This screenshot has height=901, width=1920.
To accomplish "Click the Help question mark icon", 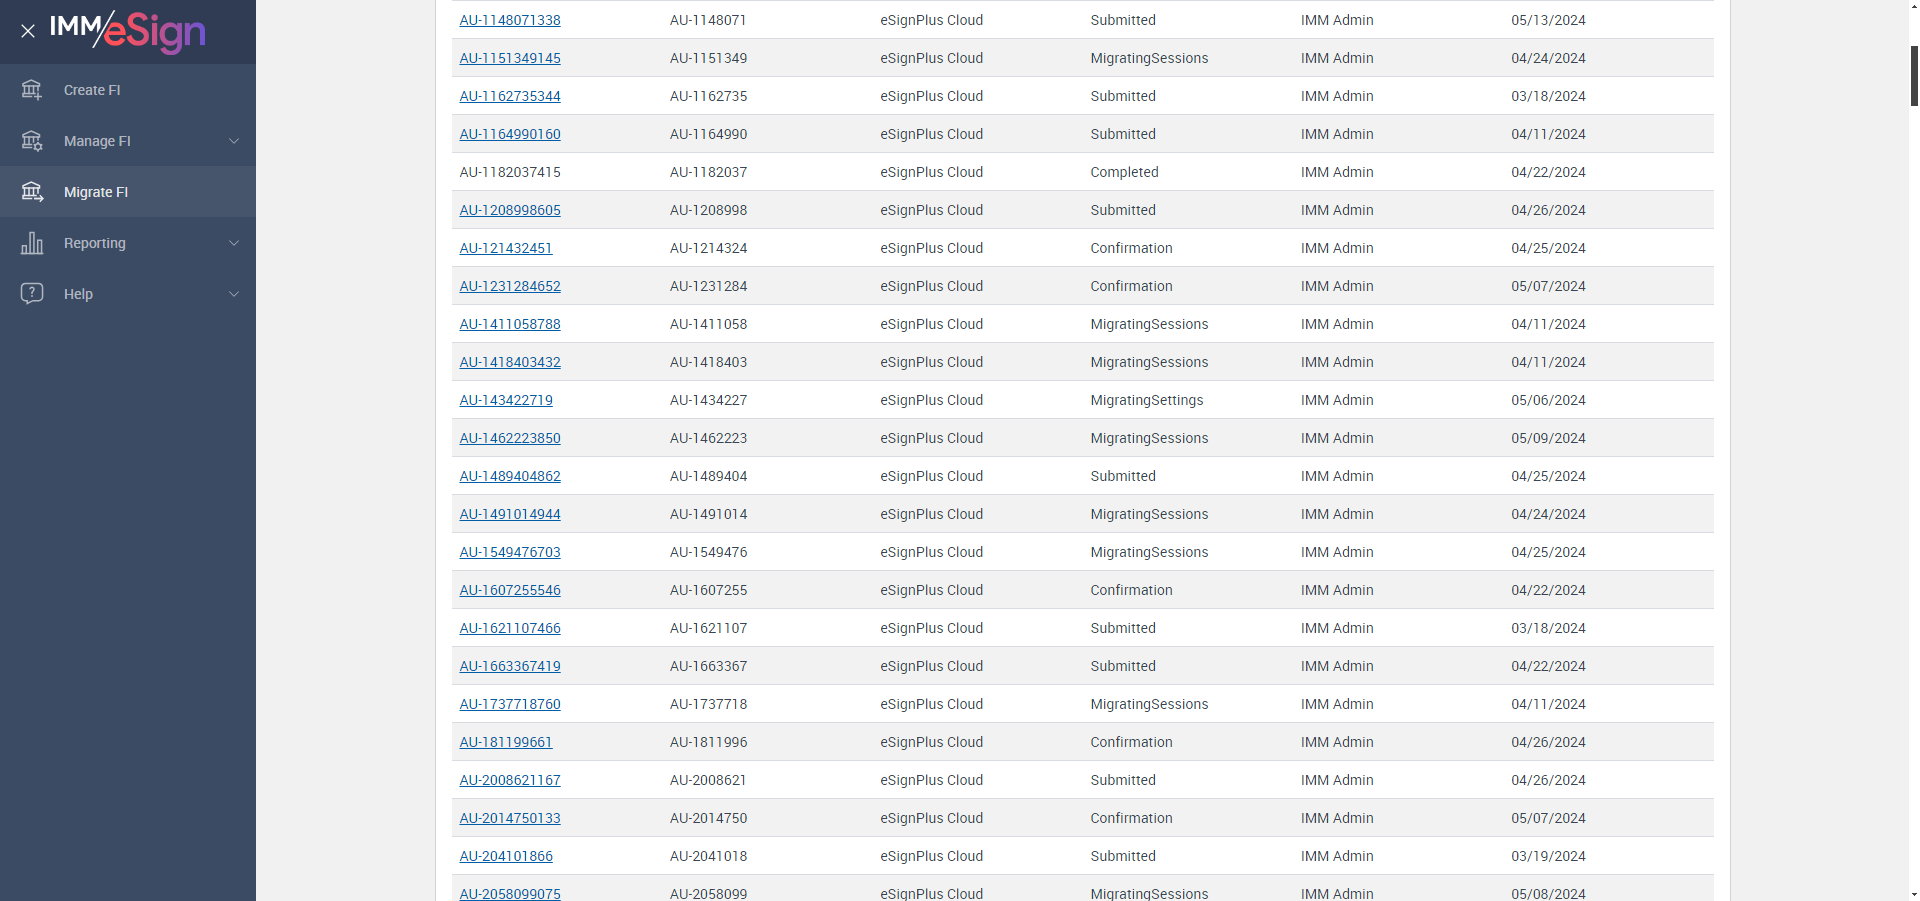I will pos(32,294).
